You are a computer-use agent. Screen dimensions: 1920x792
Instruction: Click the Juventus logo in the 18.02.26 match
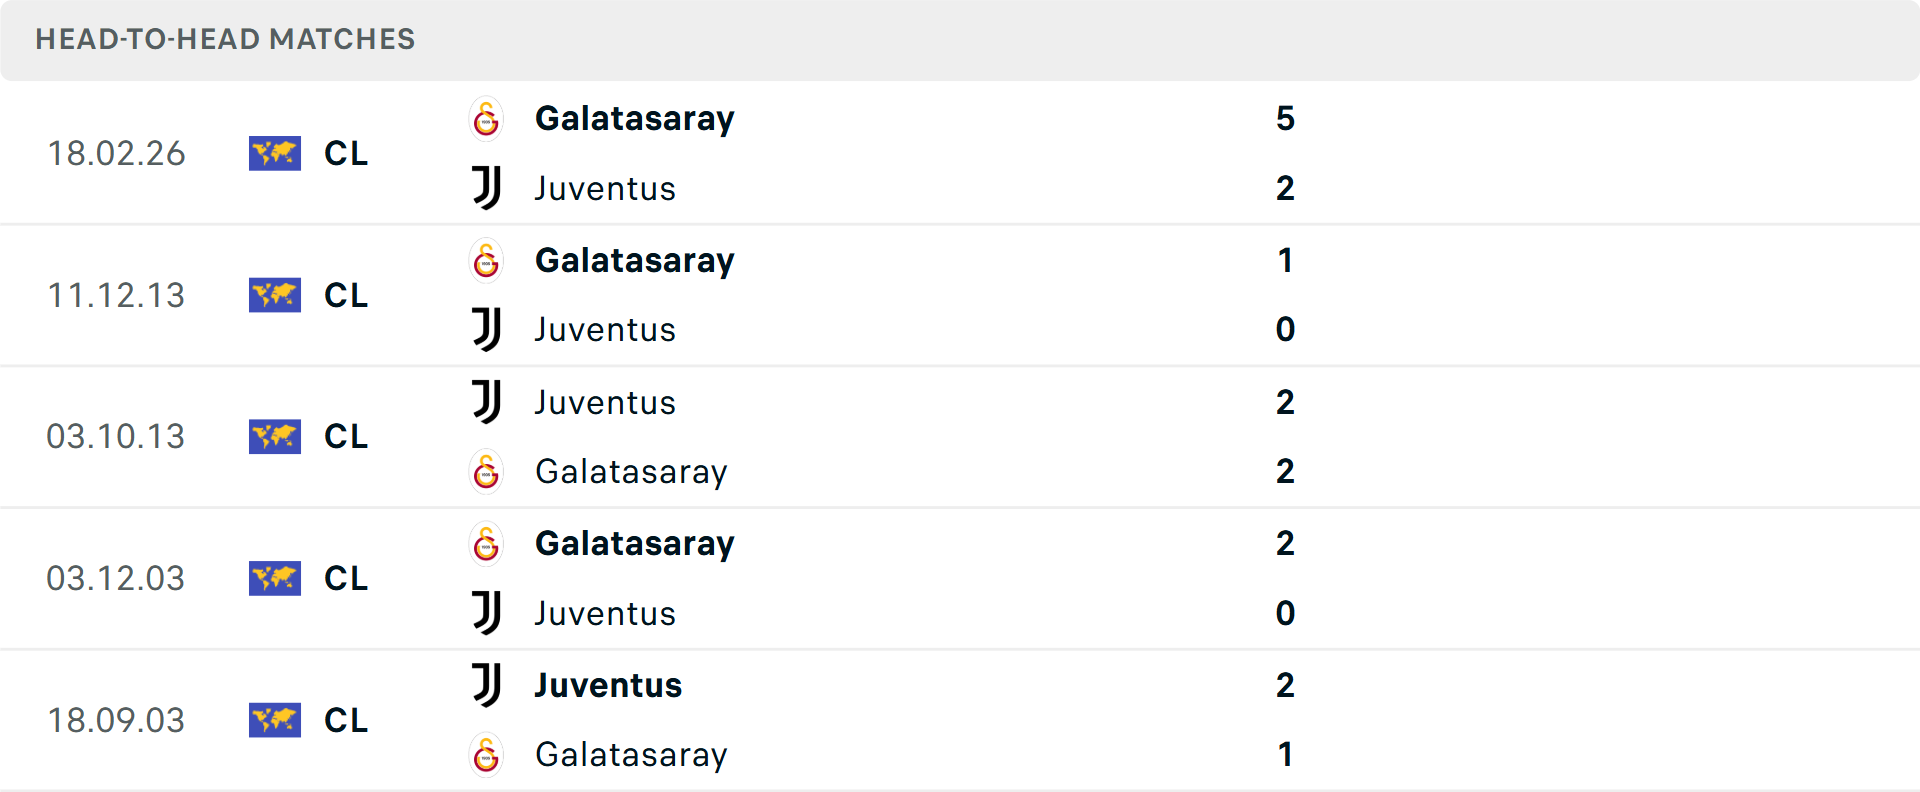(486, 188)
